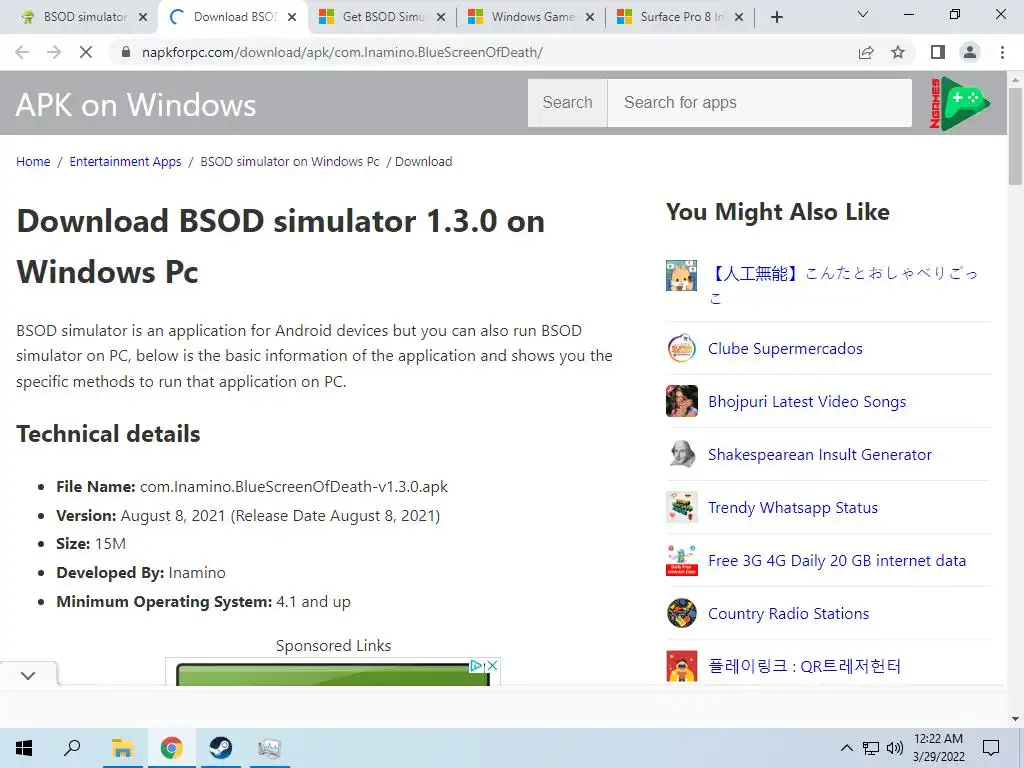This screenshot has width=1024, height=768.
Task: Show hidden system tray icons
Action: [x=846, y=748]
